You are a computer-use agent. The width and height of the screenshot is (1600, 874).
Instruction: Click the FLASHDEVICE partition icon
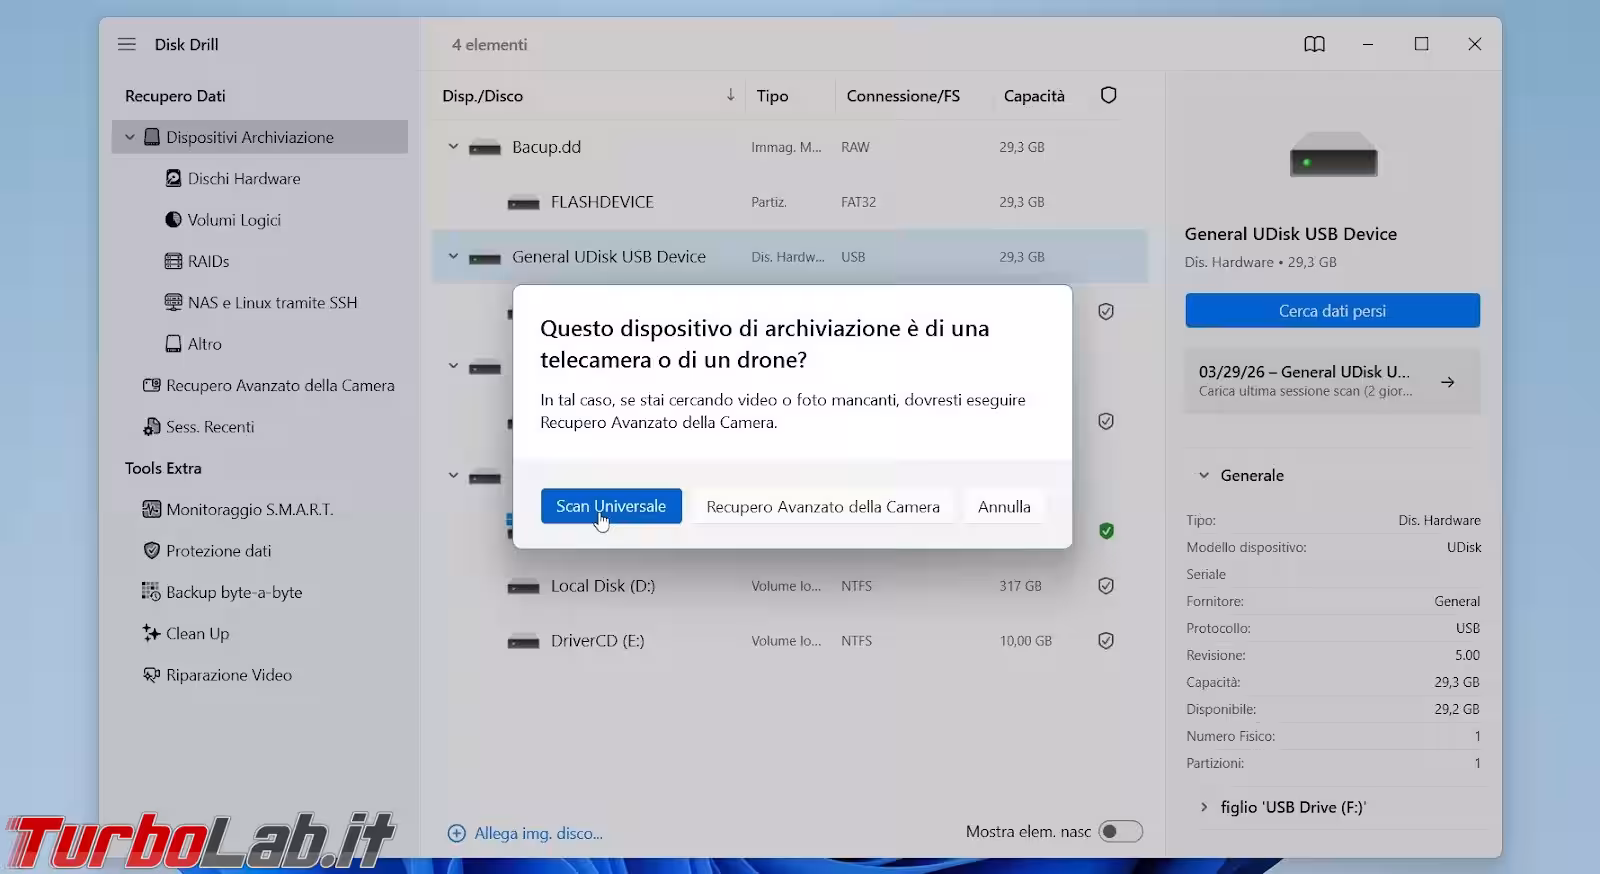524,203
